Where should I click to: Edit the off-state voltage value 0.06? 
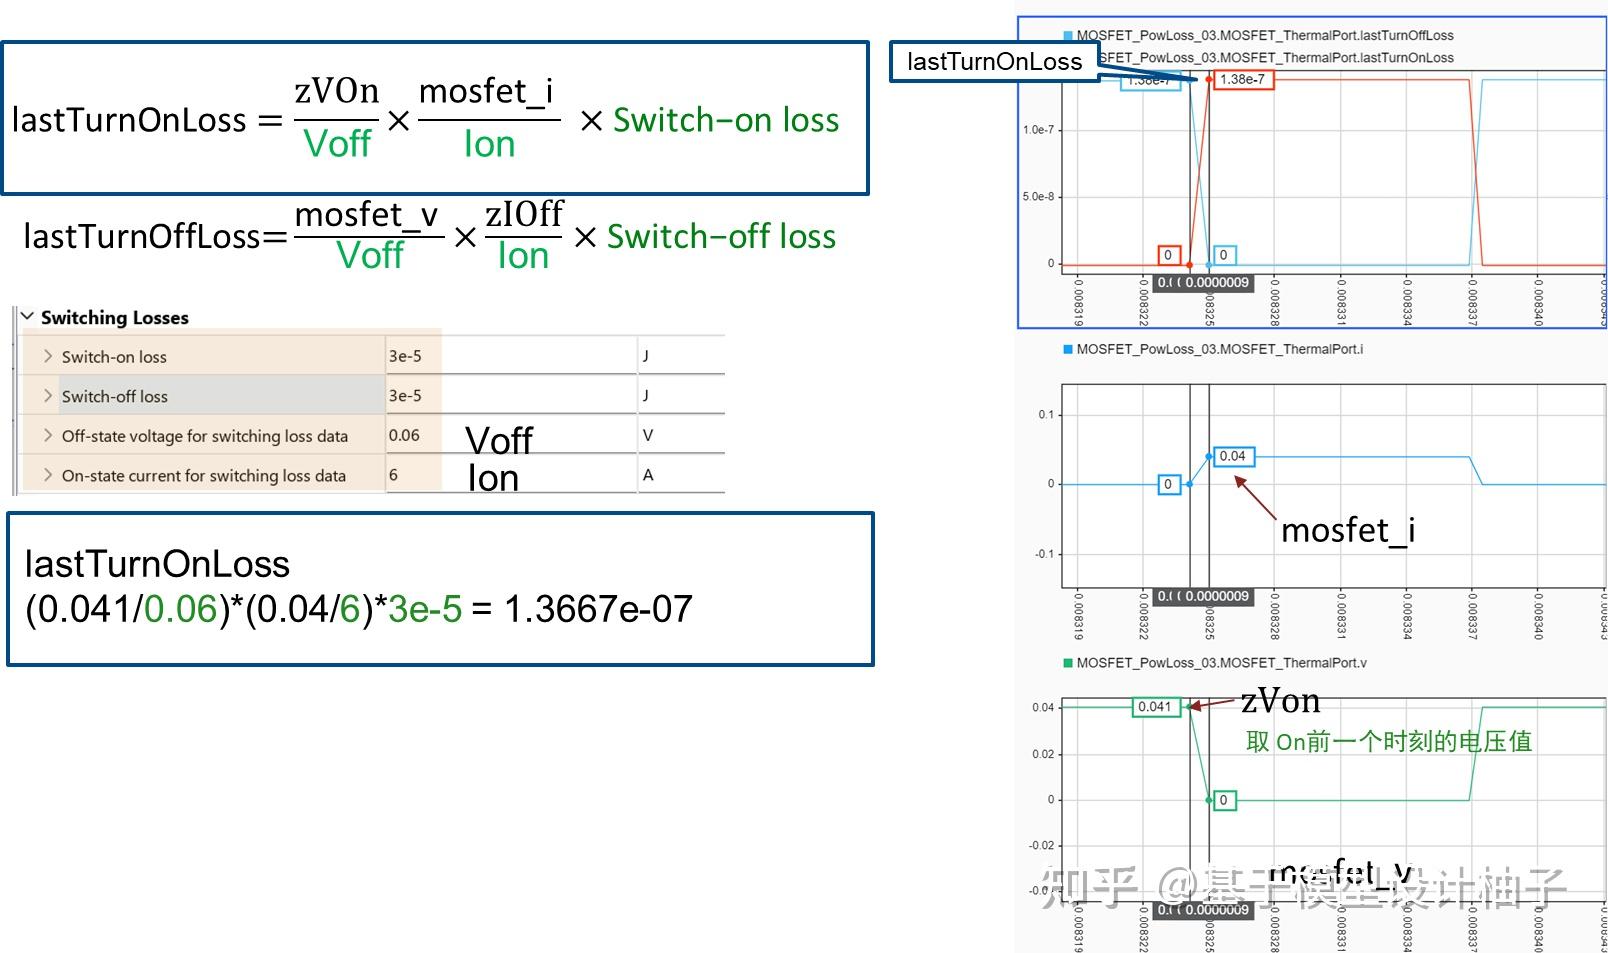[x=511, y=436]
